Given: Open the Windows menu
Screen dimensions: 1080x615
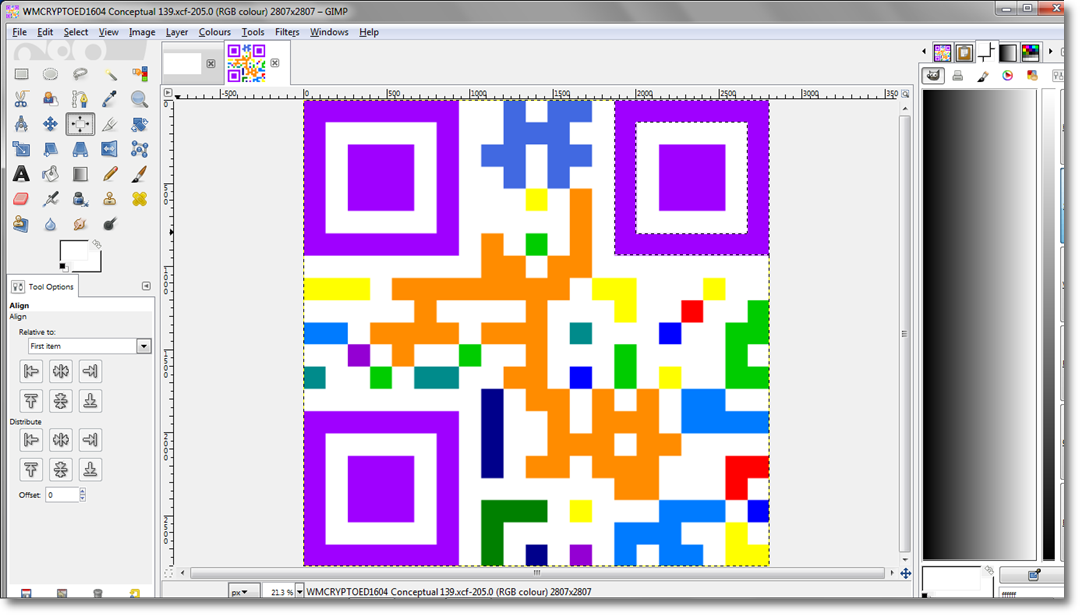Looking at the screenshot, I should (329, 32).
